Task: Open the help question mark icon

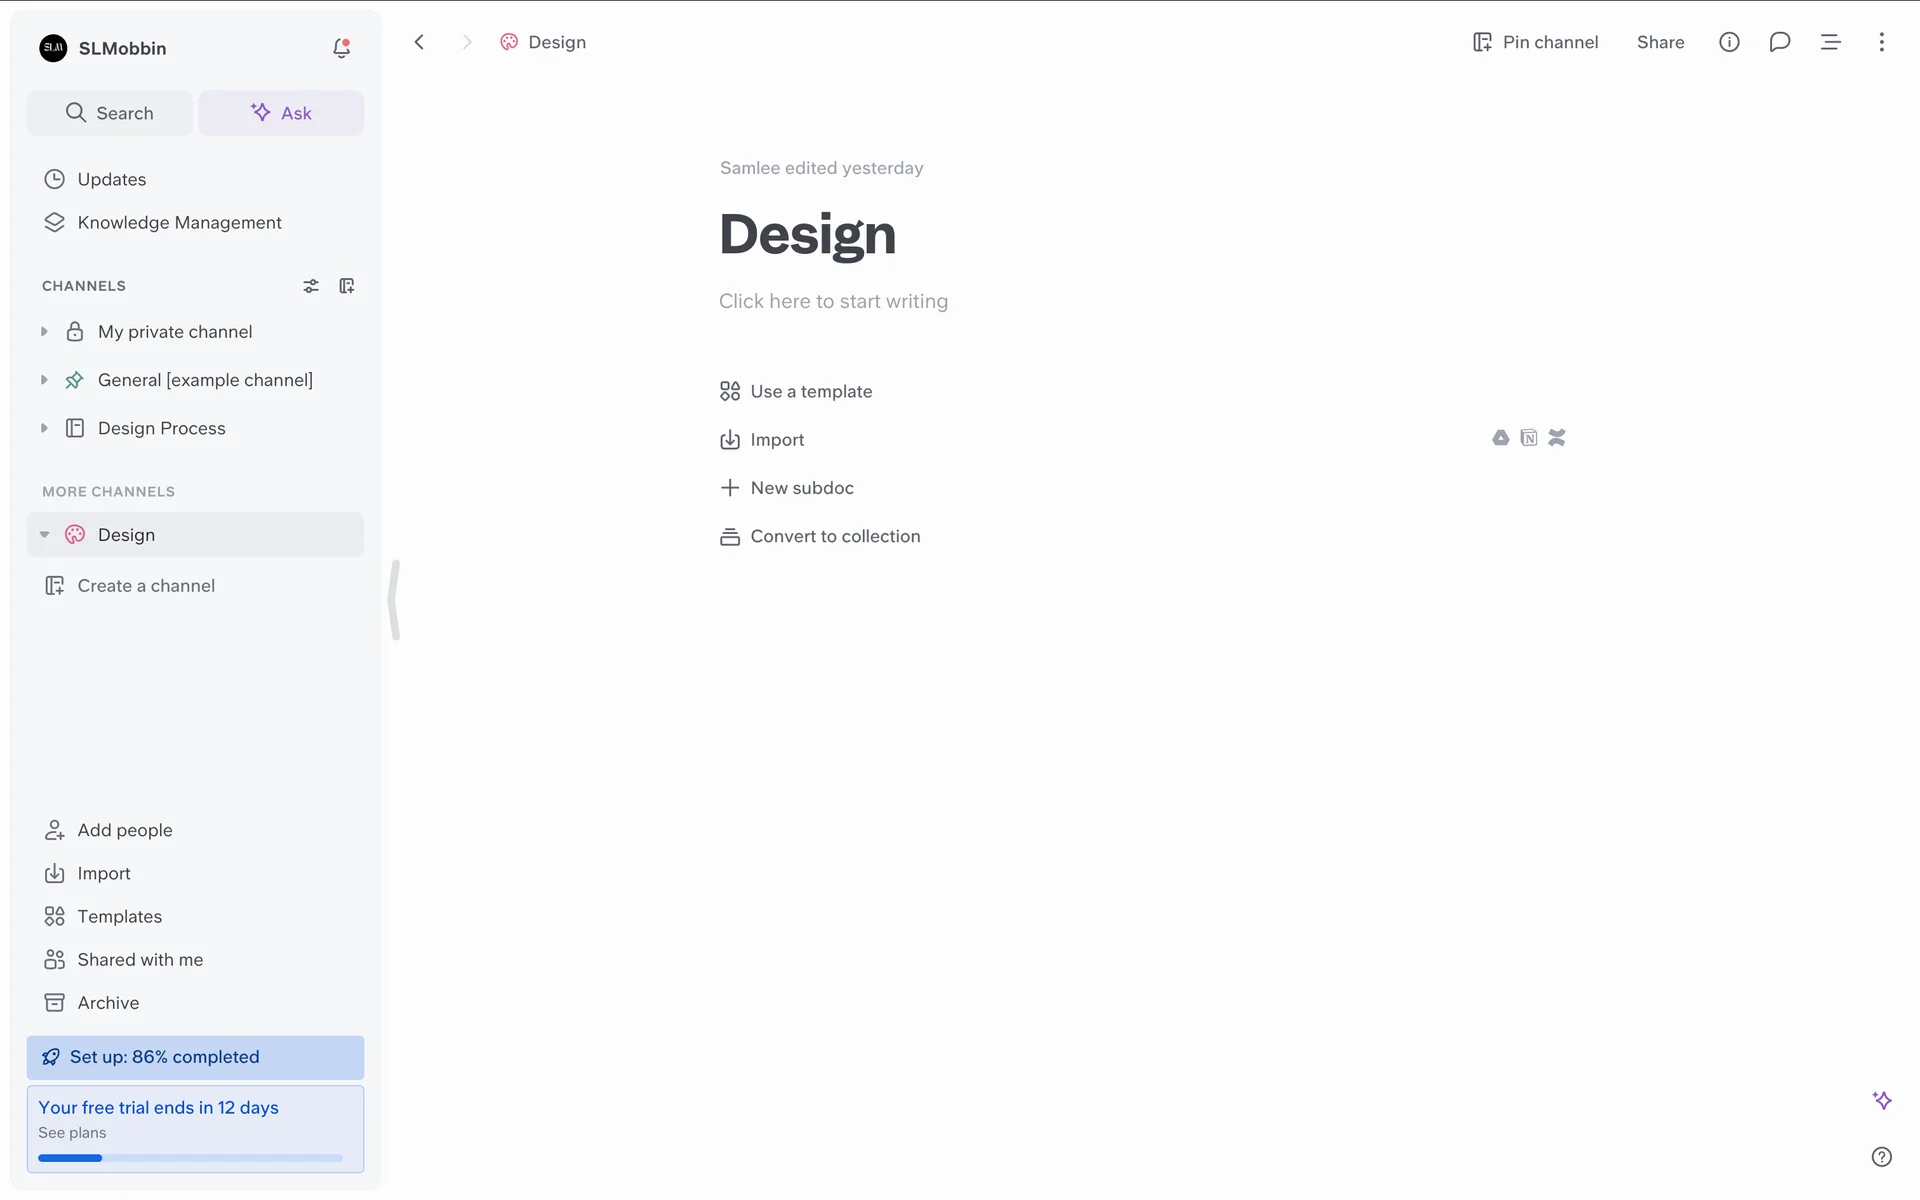Action: click(1881, 1157)
